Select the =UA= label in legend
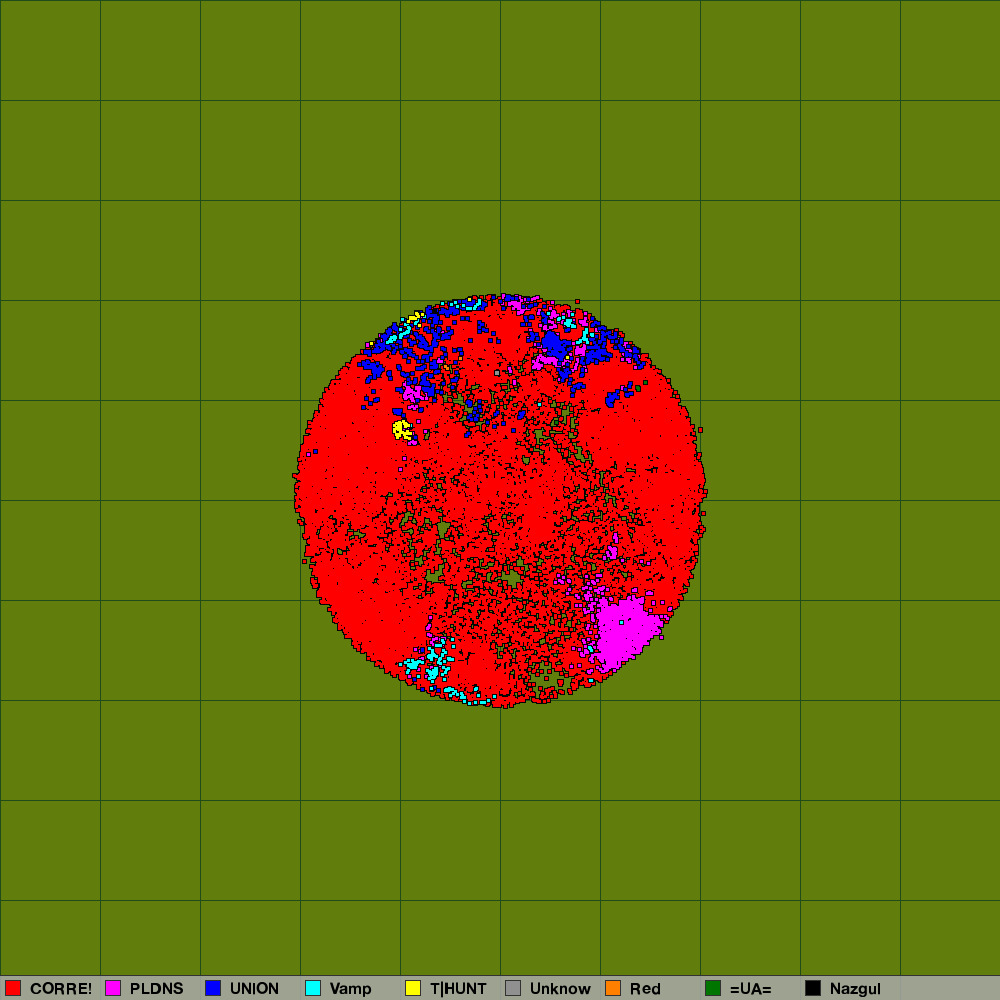Image resolution: width=1000 pixels, height=1000 pixels. pos(751,989)
